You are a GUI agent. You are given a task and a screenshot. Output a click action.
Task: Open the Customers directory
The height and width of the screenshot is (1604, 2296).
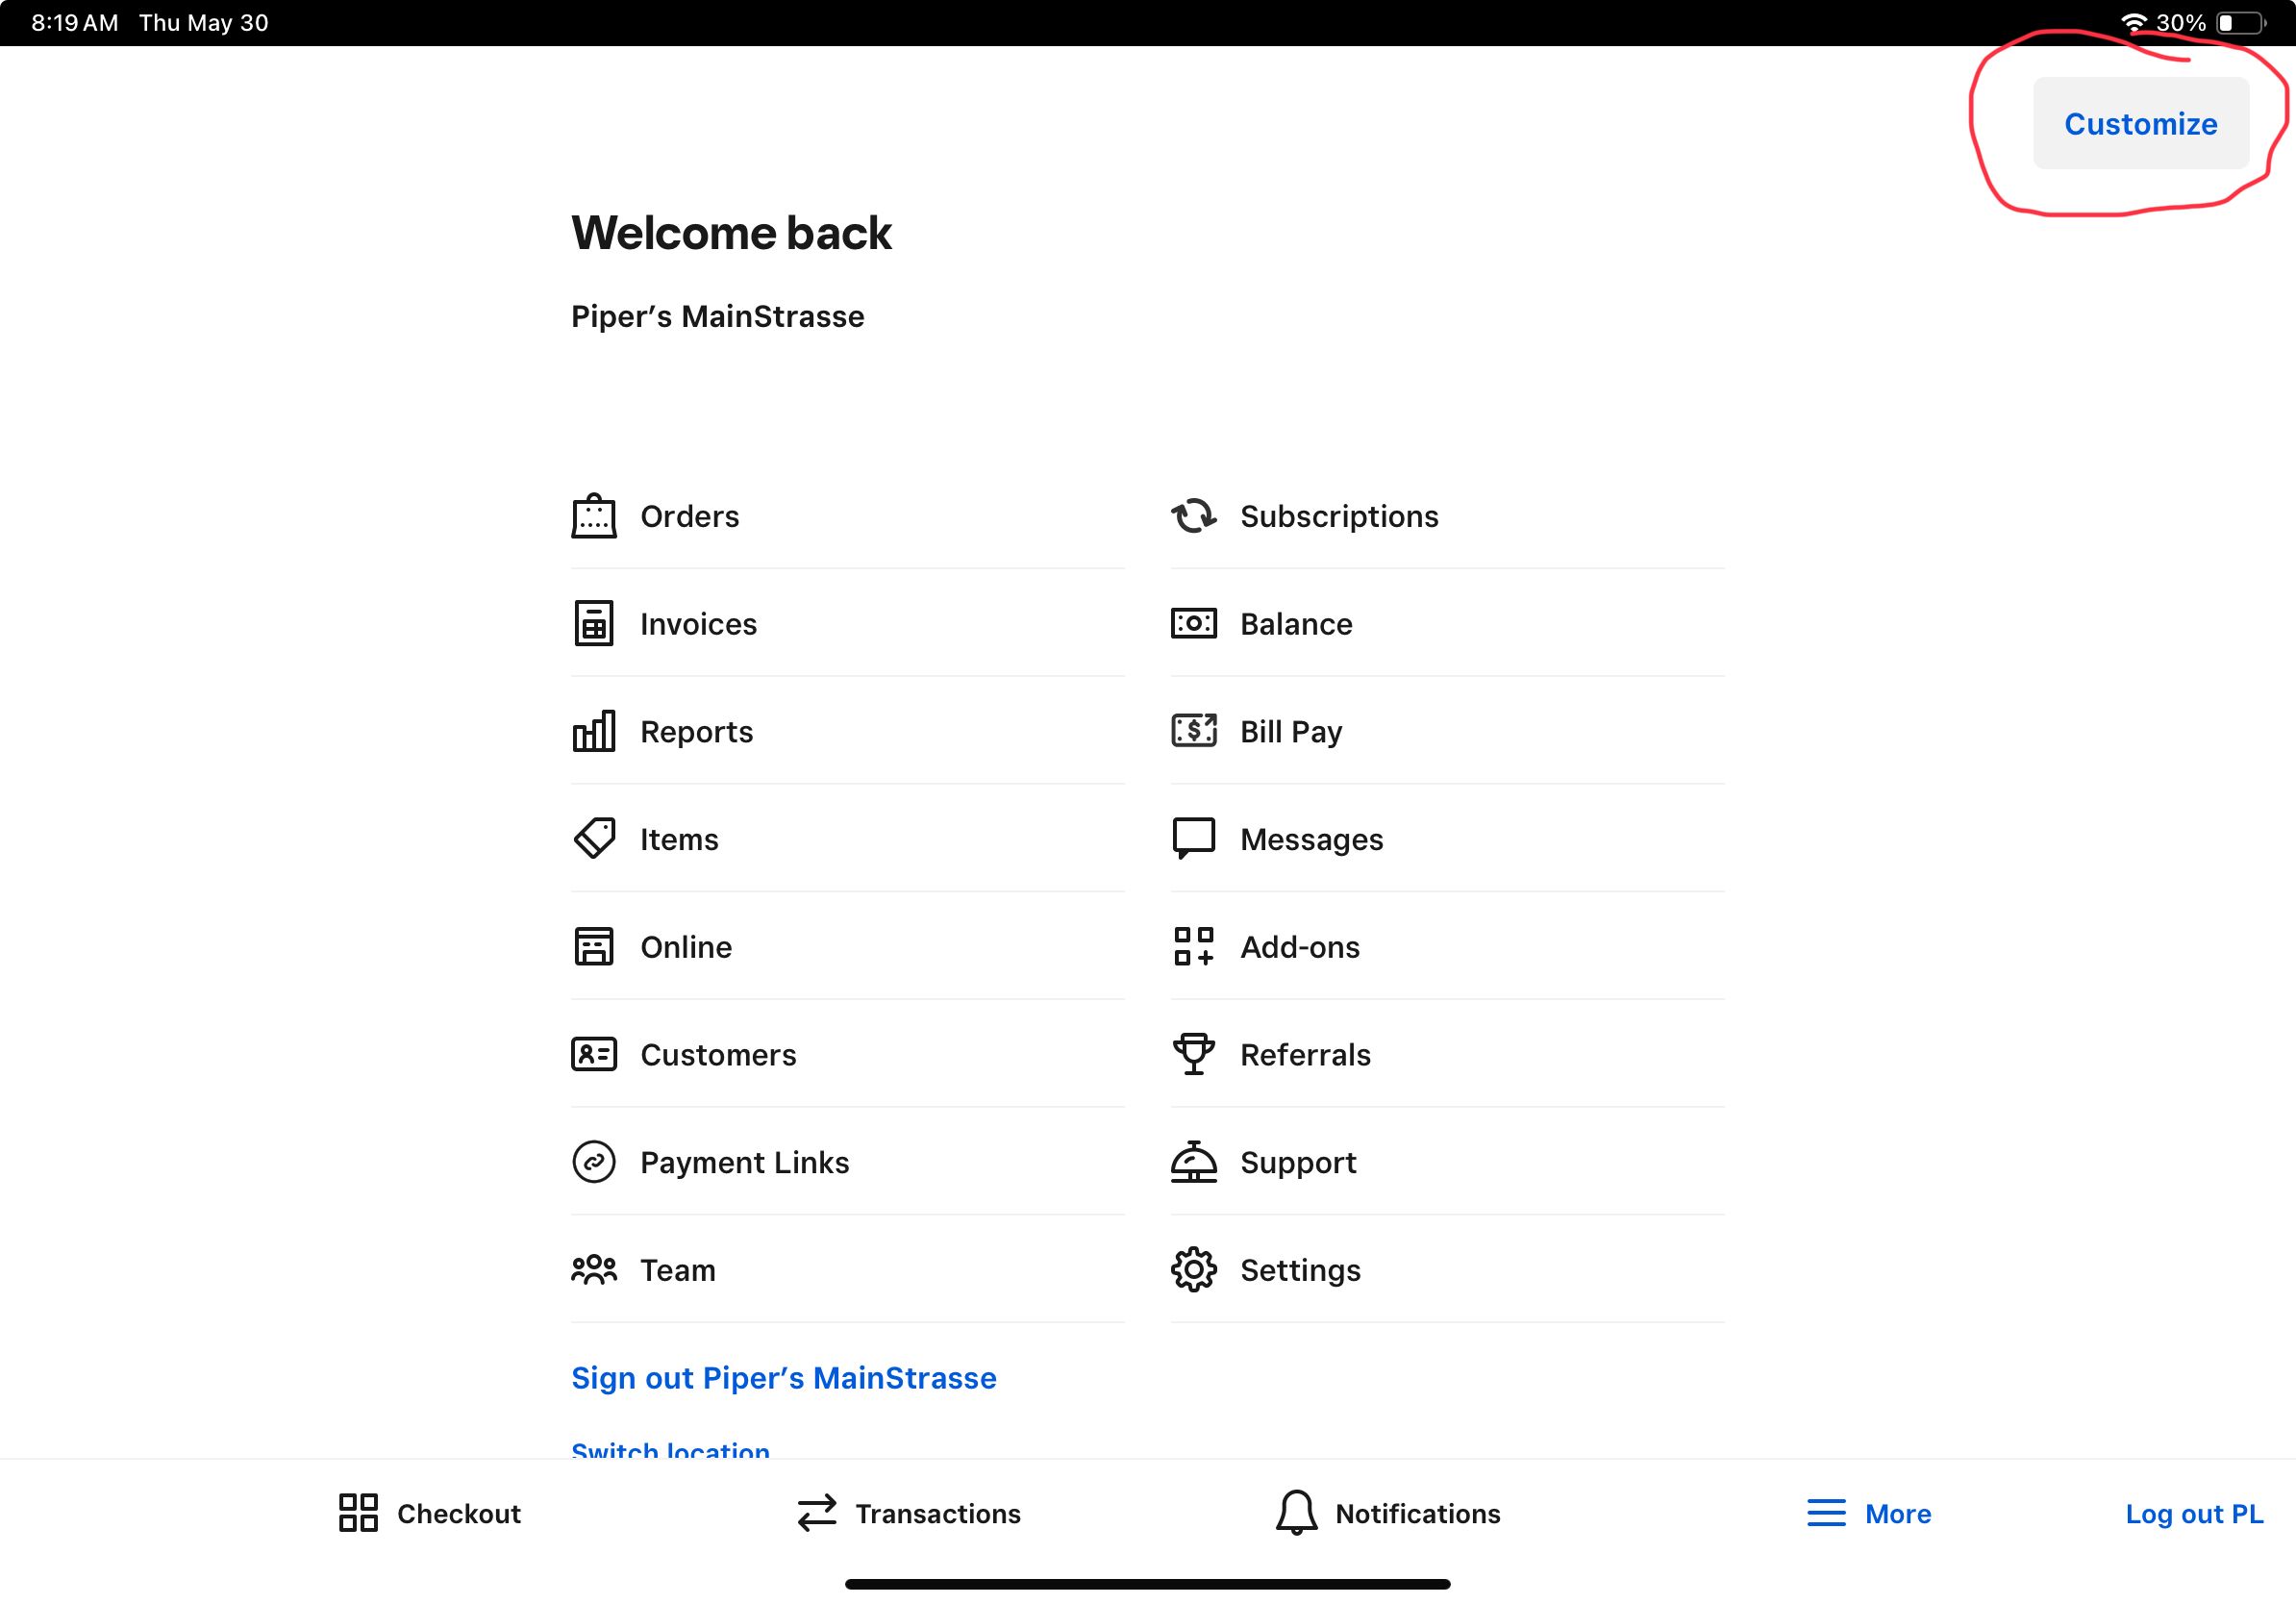point(719,1054)
